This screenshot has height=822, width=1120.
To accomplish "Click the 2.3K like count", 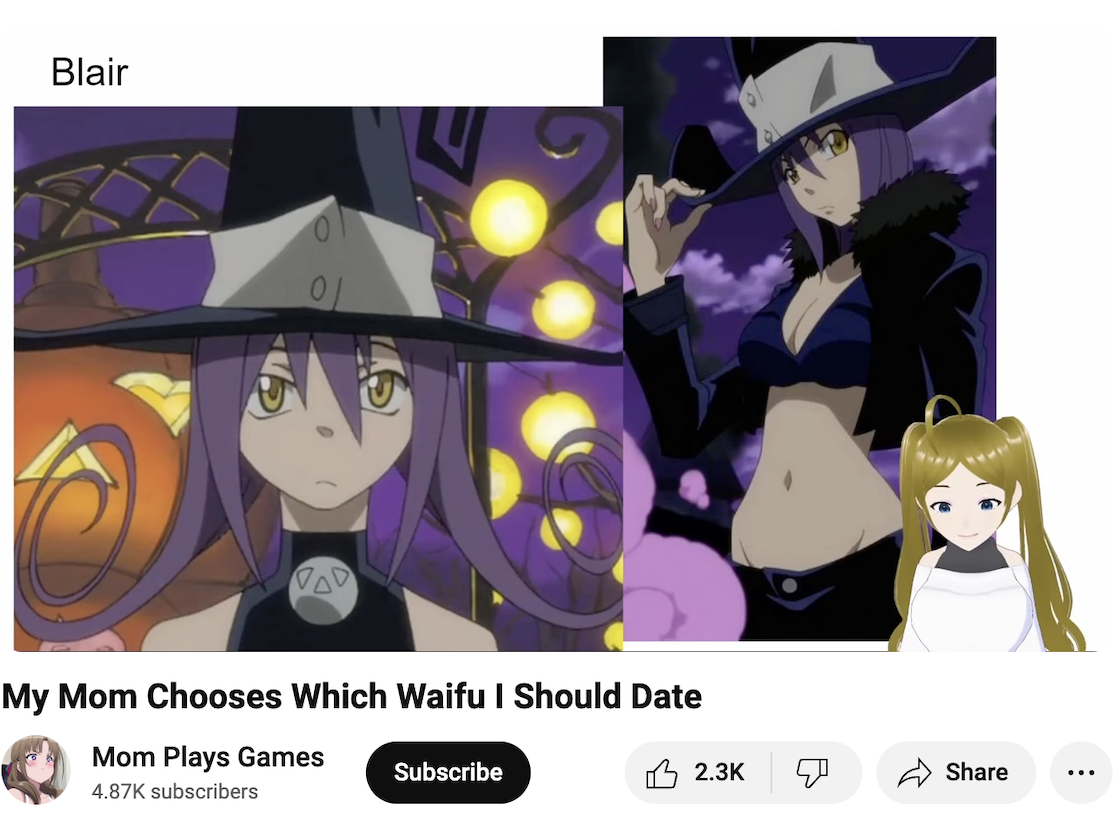I will tap(719, 772).
